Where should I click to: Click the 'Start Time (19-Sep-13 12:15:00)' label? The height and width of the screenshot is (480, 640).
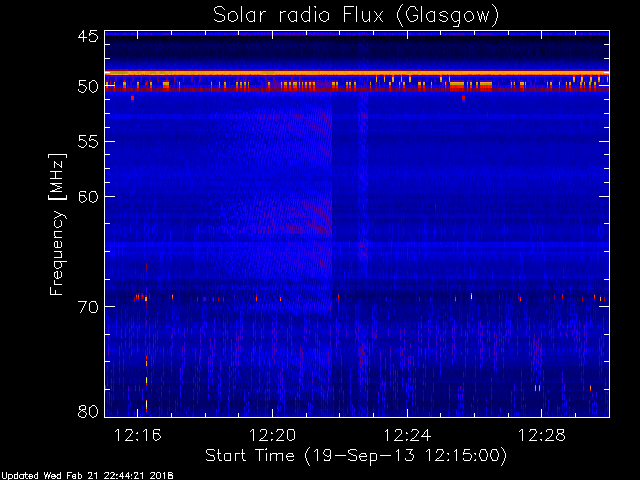(x=356, y=456)
